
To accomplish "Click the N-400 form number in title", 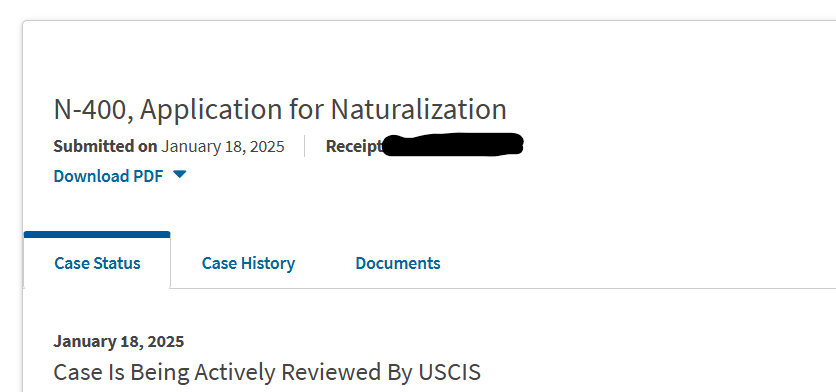I will (93, 109).
